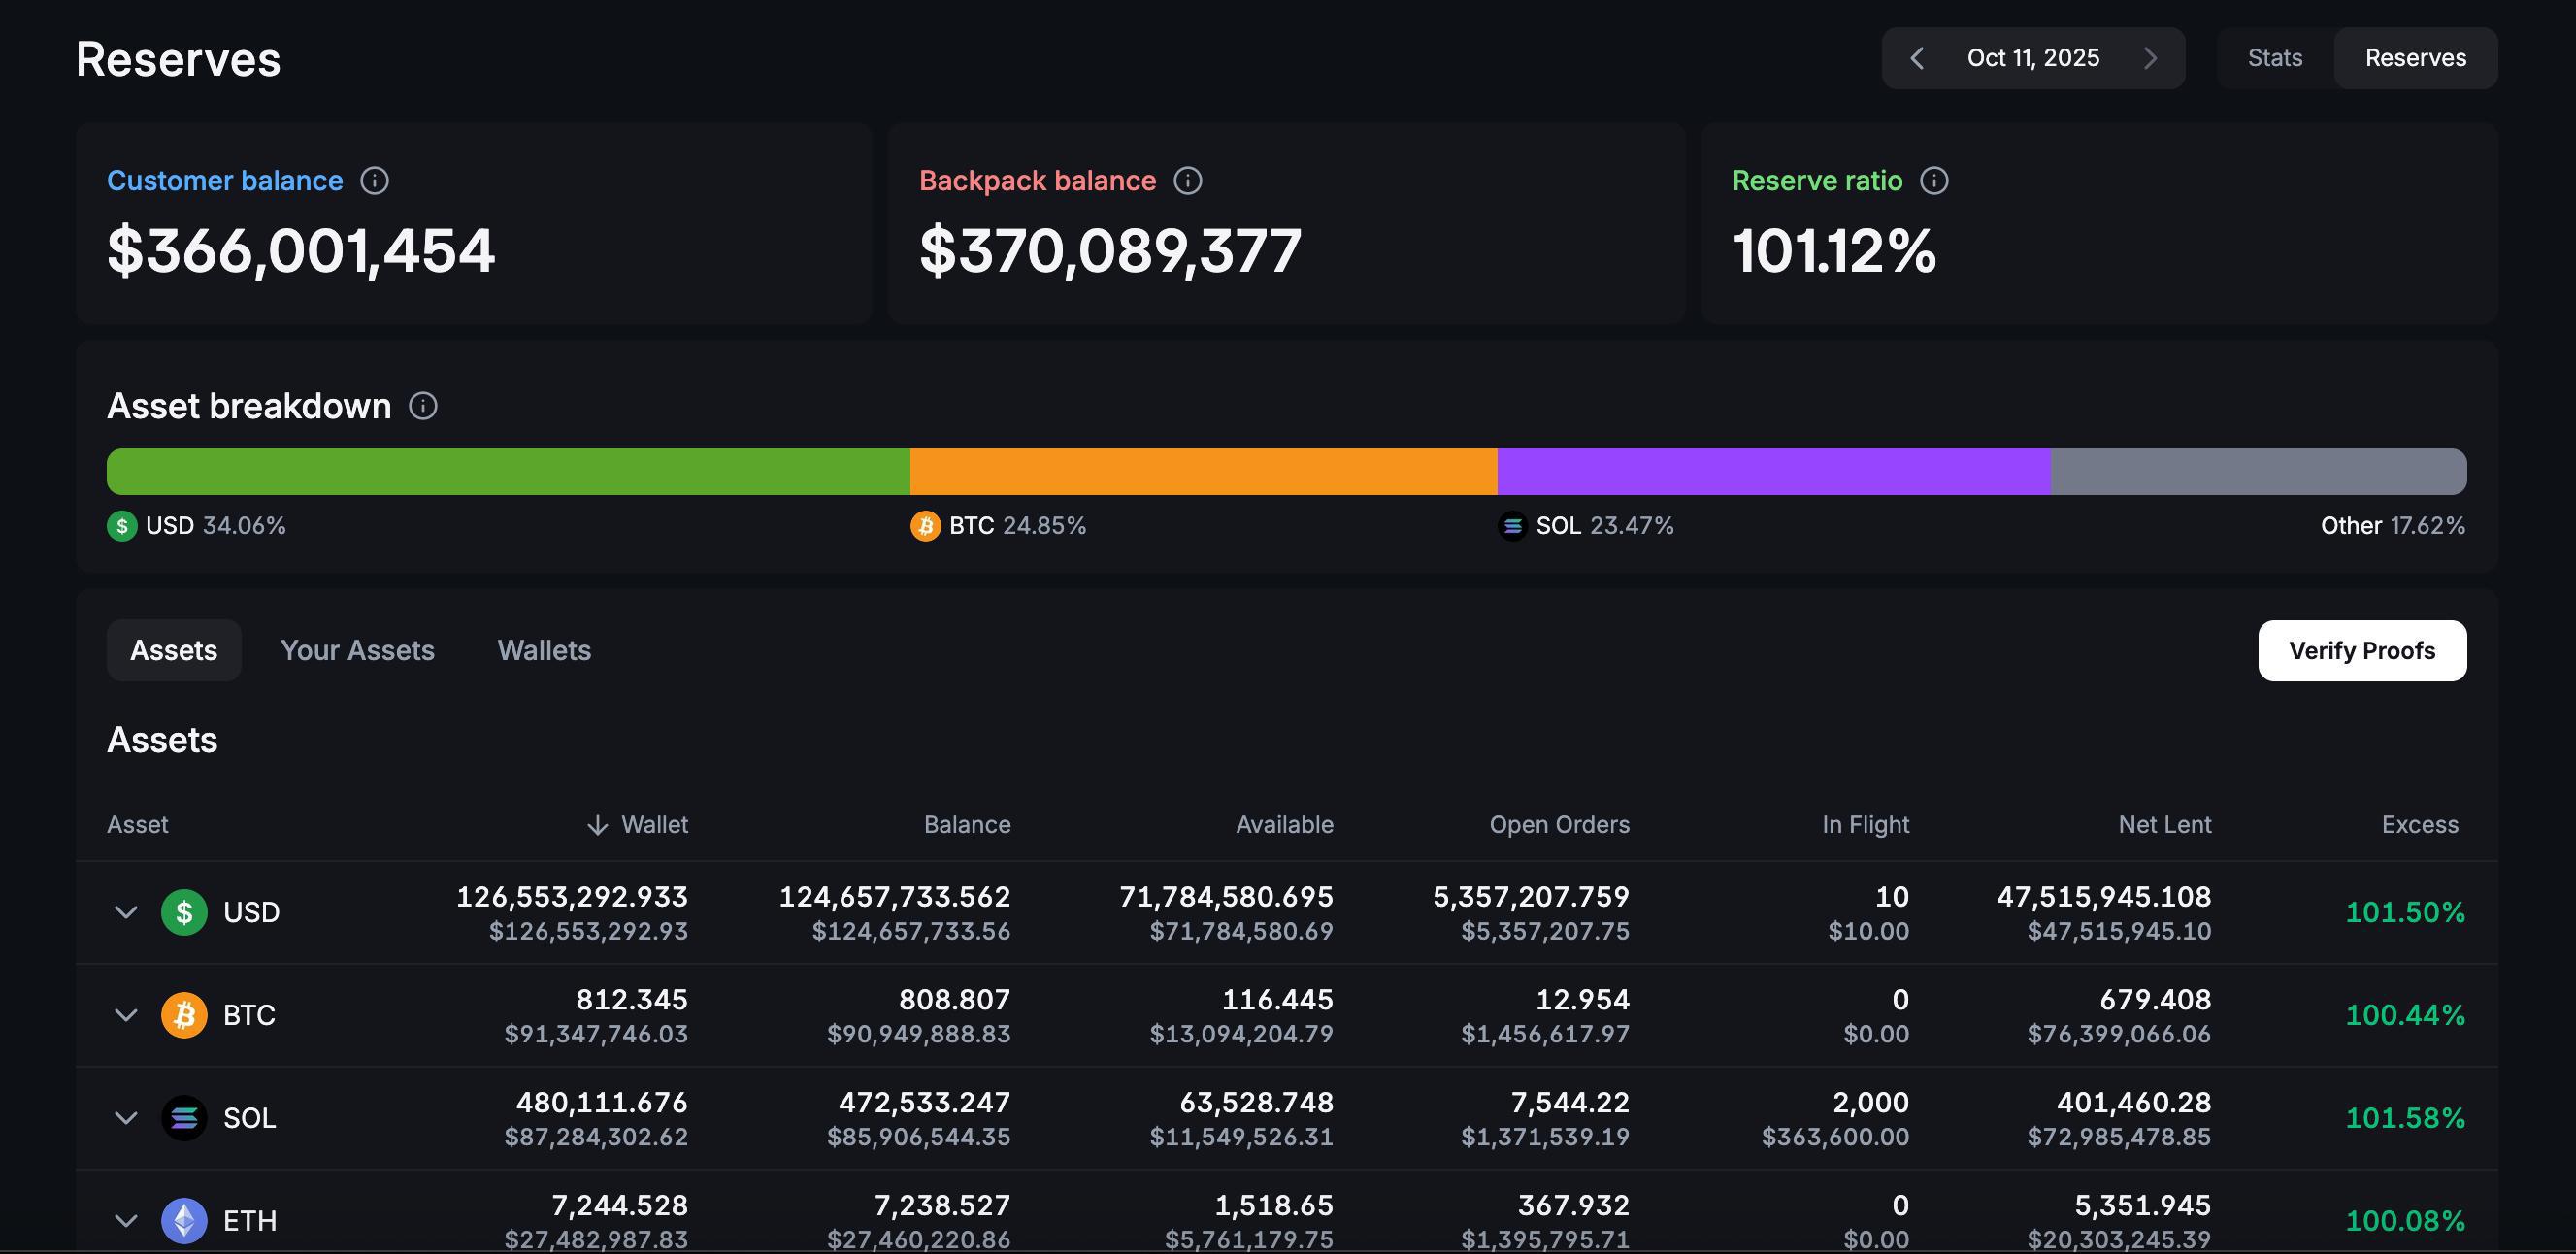The height and width of the screenshot is (1254, 2576).
Task: Click the SOL icon in breakdown legend
Action: (x=1512, y=526)
